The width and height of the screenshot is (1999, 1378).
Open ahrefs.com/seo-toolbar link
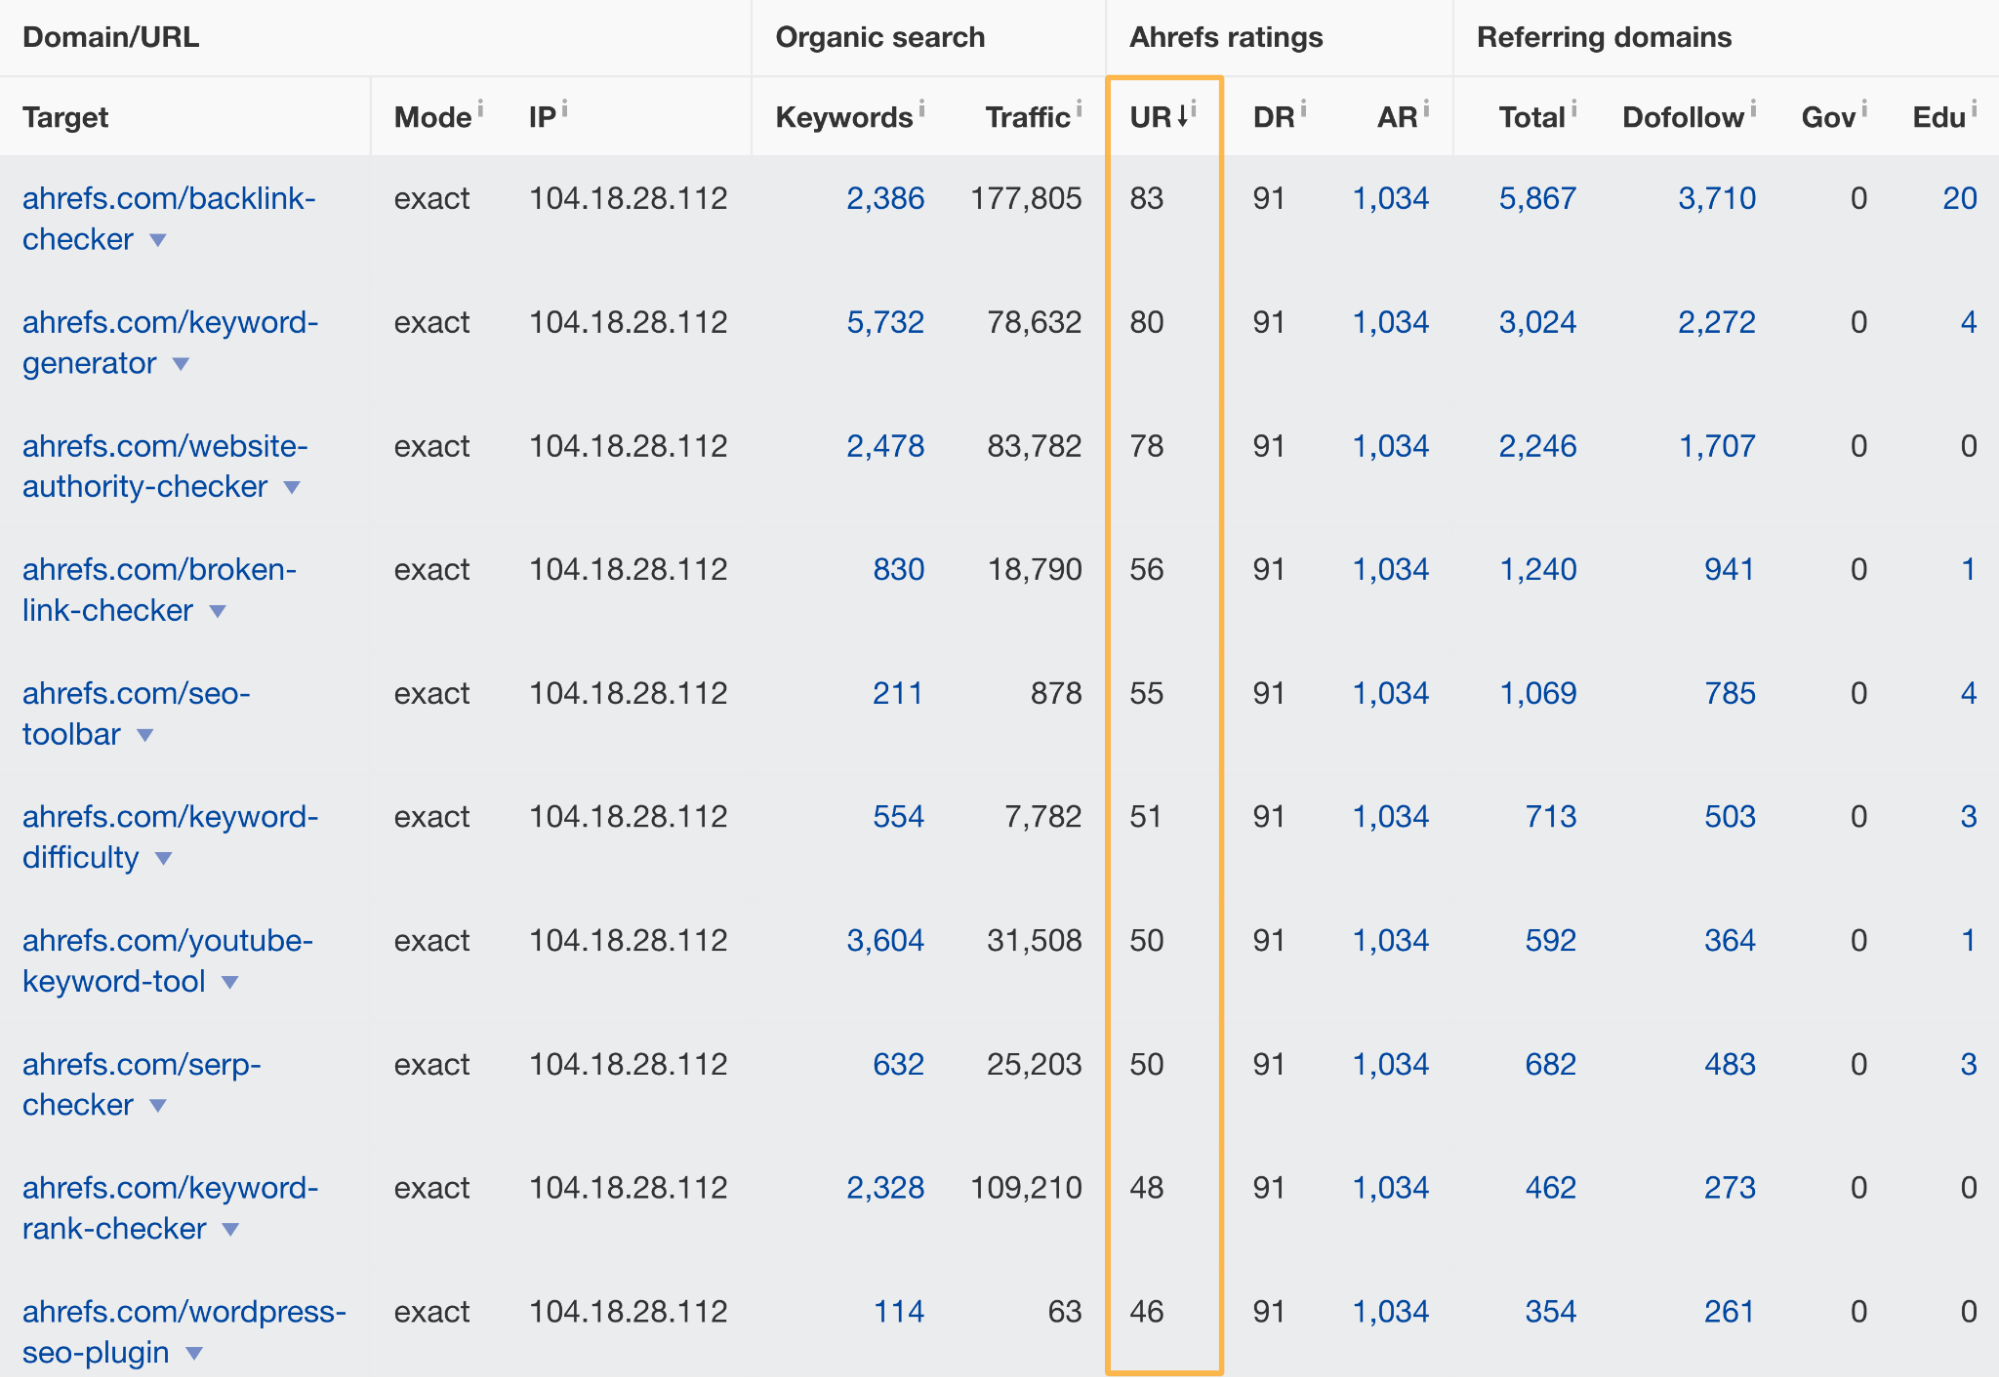[x=136, y=714]
